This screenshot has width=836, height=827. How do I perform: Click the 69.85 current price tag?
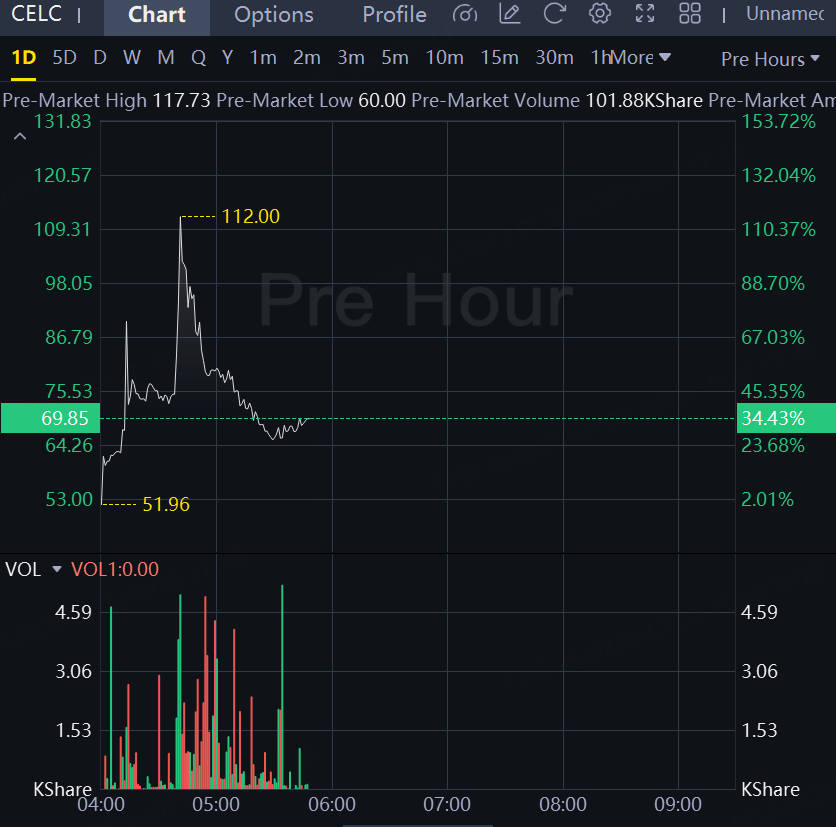51,418
